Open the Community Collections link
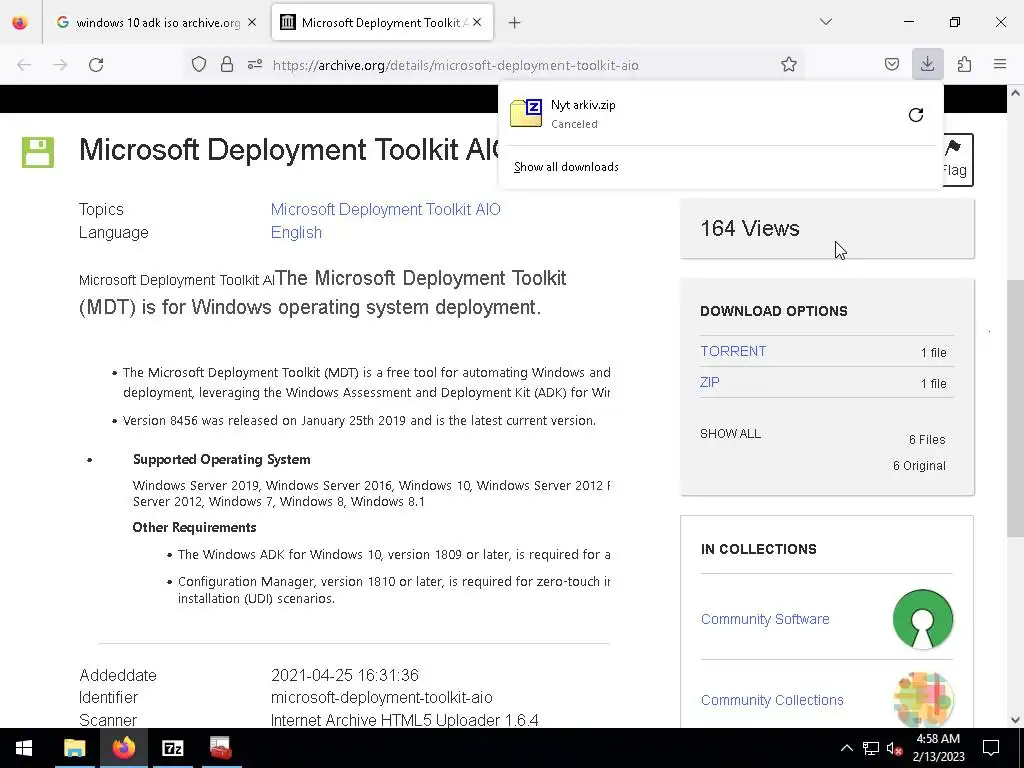The width and height of the screenshot is (1024, 768). tap(772, 700)
